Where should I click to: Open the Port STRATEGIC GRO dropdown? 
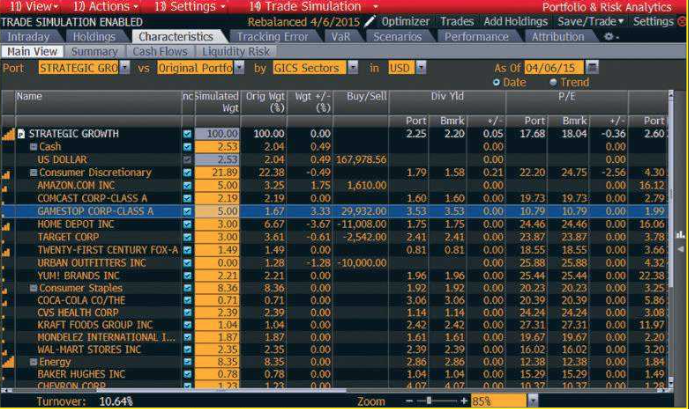(x=125, y=68)
